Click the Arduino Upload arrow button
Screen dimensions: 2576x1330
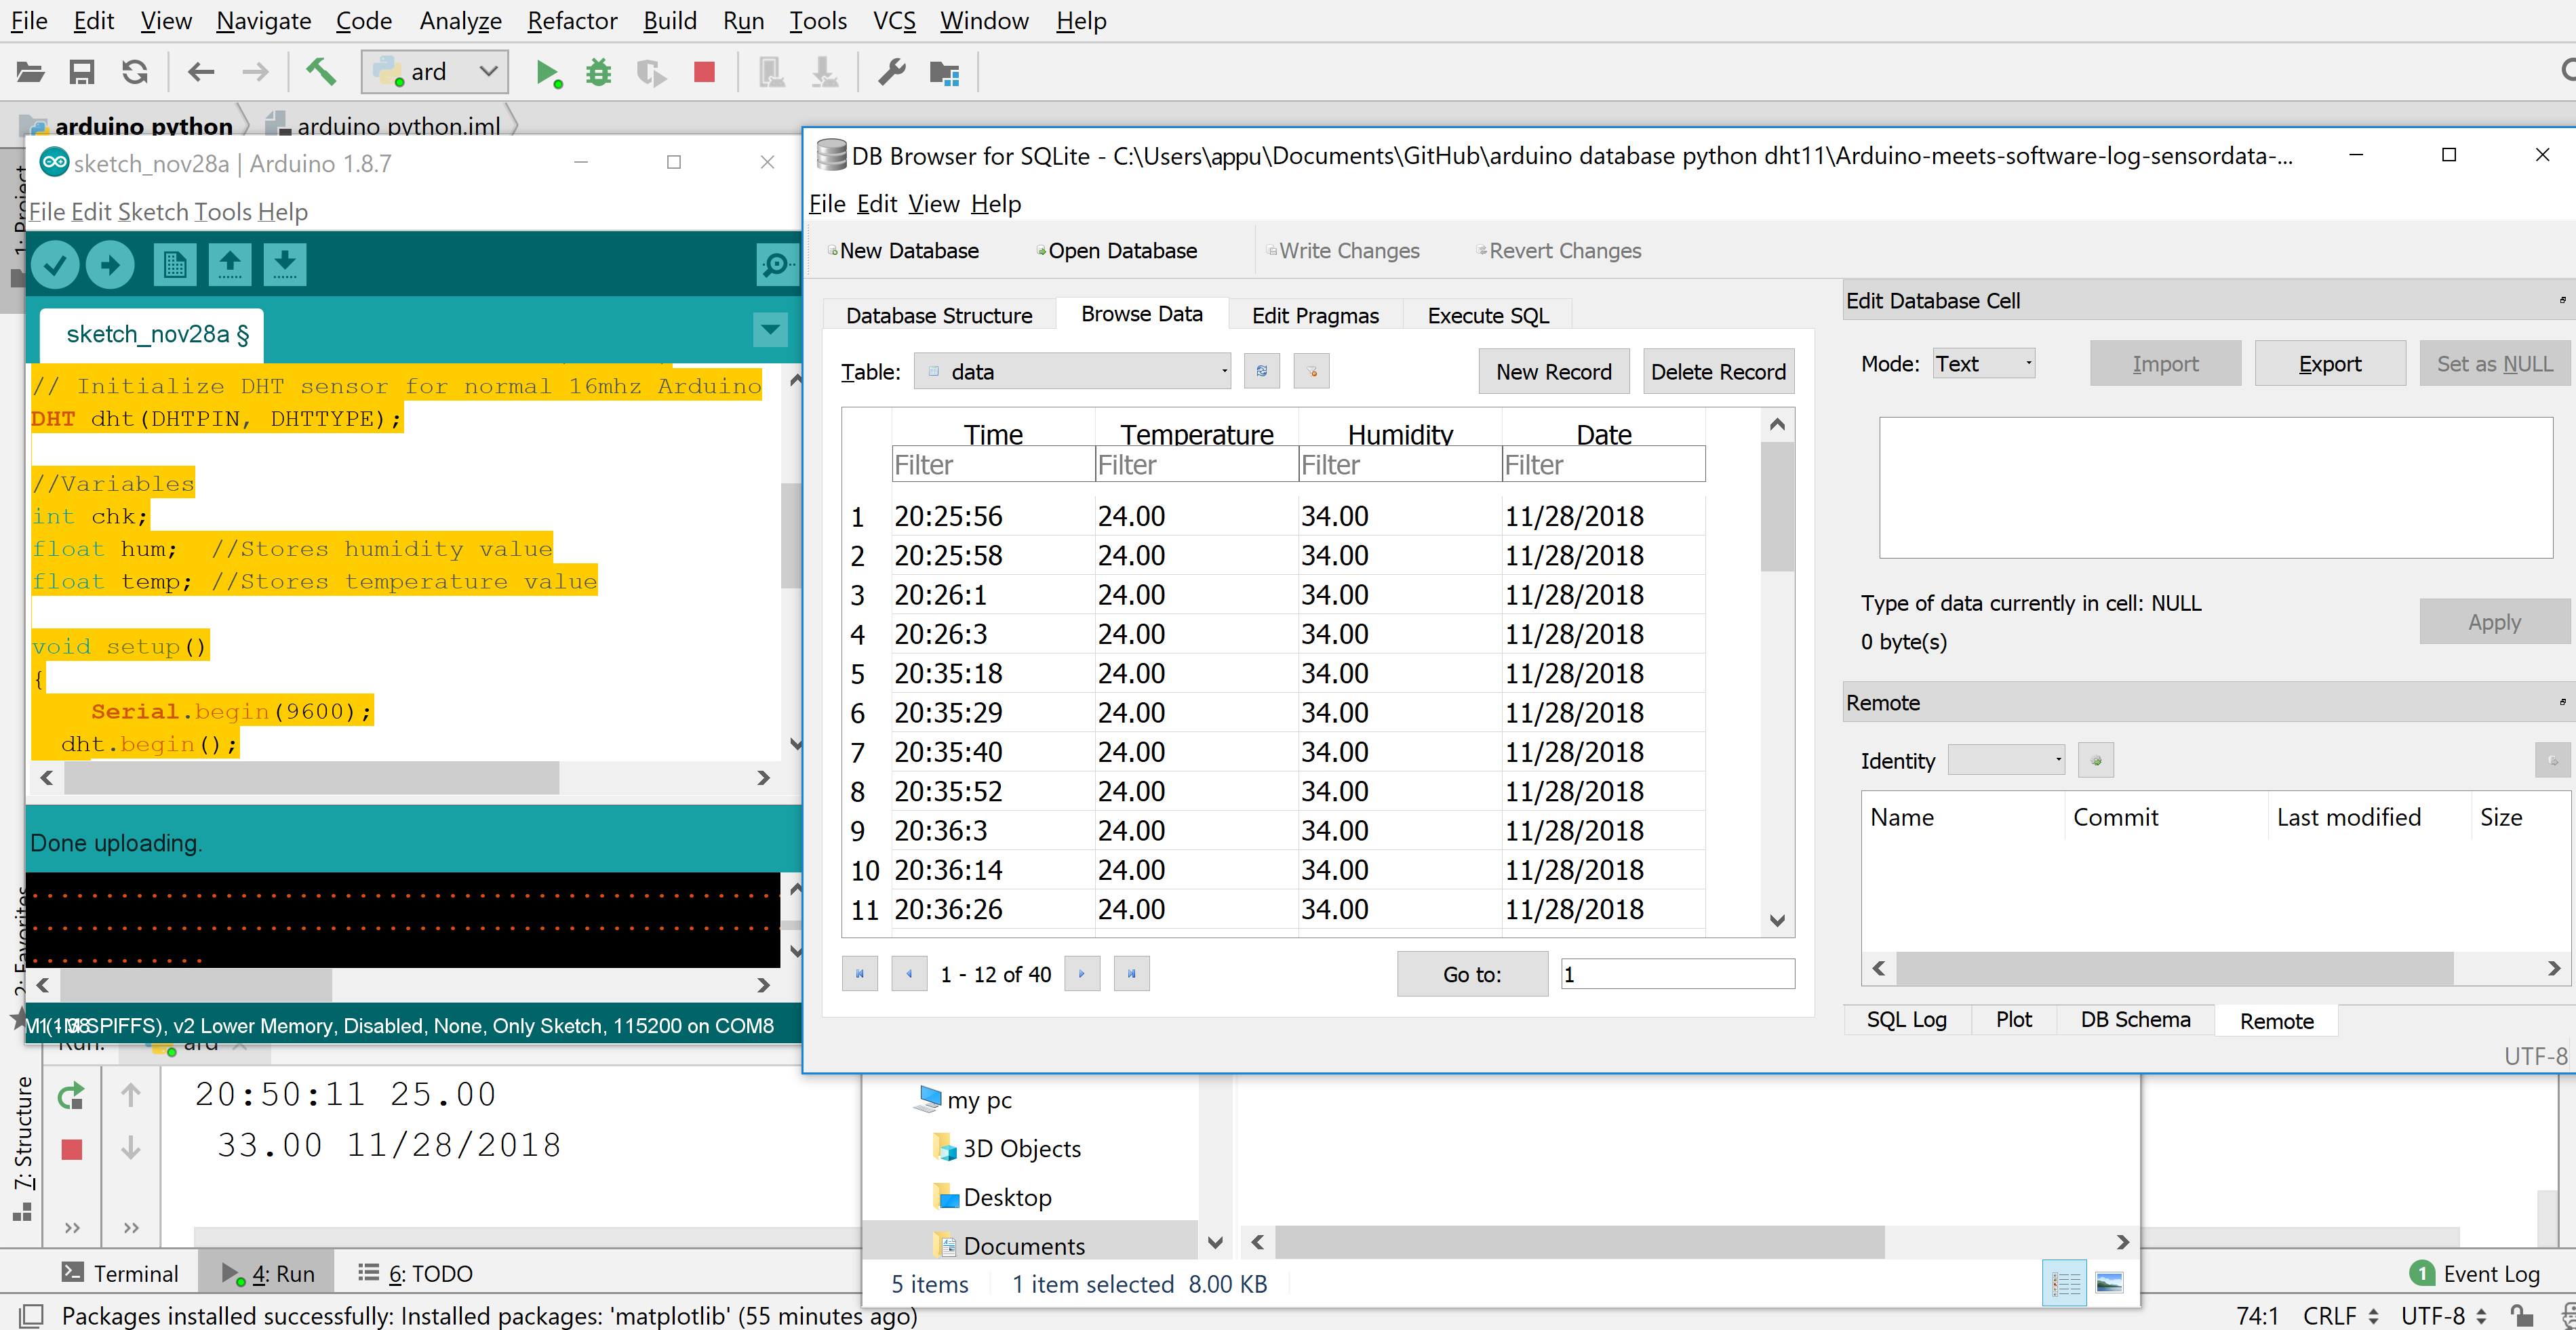coord(110,265)
